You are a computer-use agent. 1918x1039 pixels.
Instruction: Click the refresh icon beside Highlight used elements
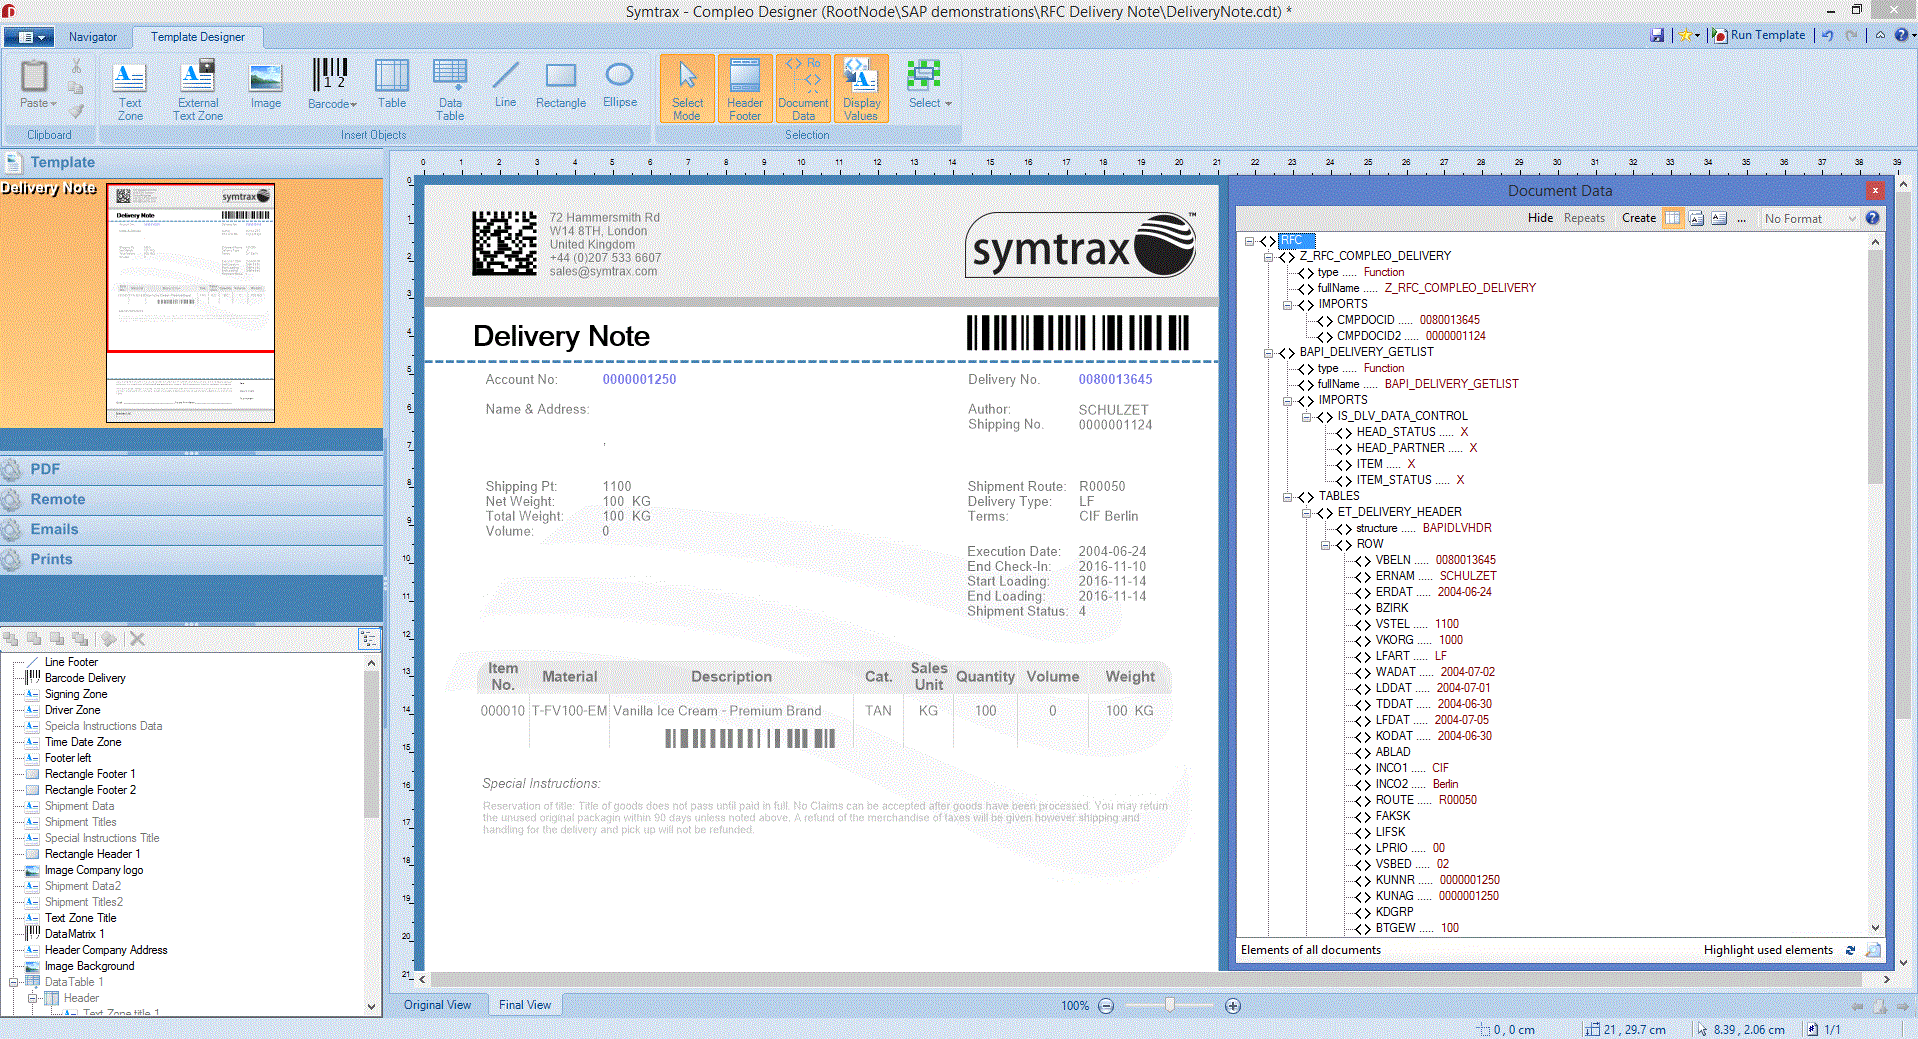pos(1850,950)
